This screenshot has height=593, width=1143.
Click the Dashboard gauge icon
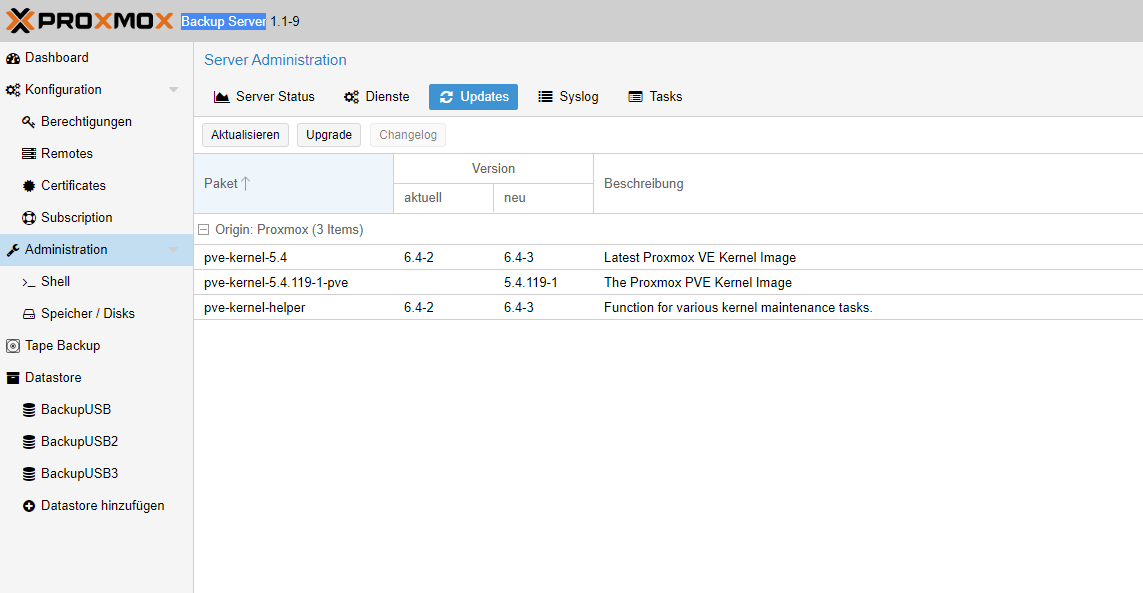click(x=12, y=58)
